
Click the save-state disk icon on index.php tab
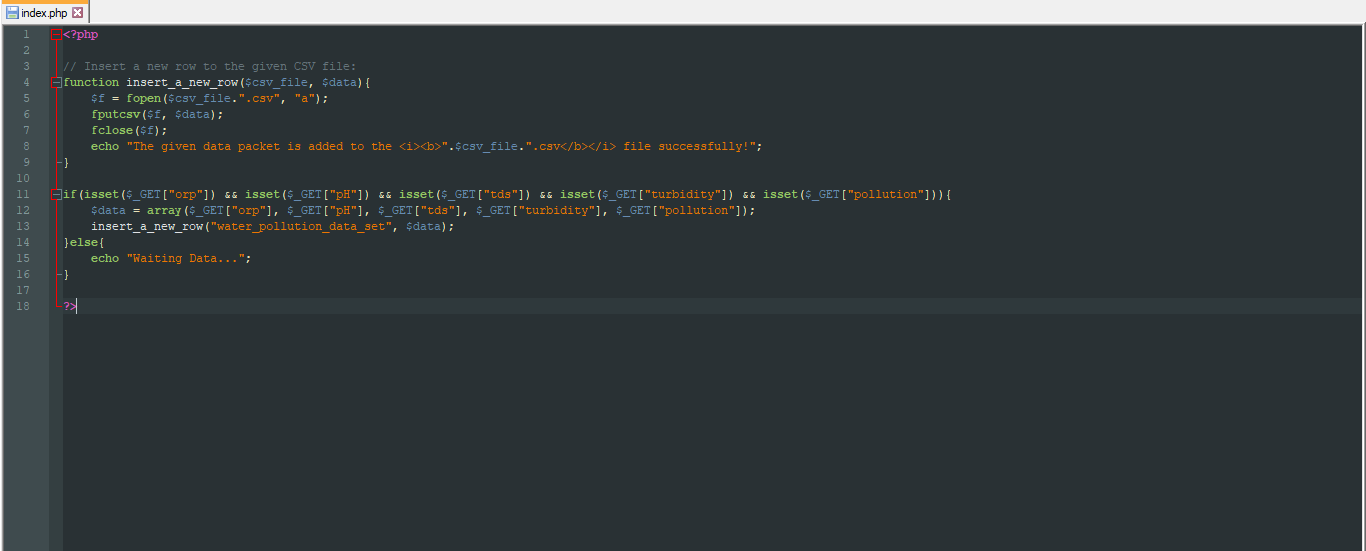12,12
